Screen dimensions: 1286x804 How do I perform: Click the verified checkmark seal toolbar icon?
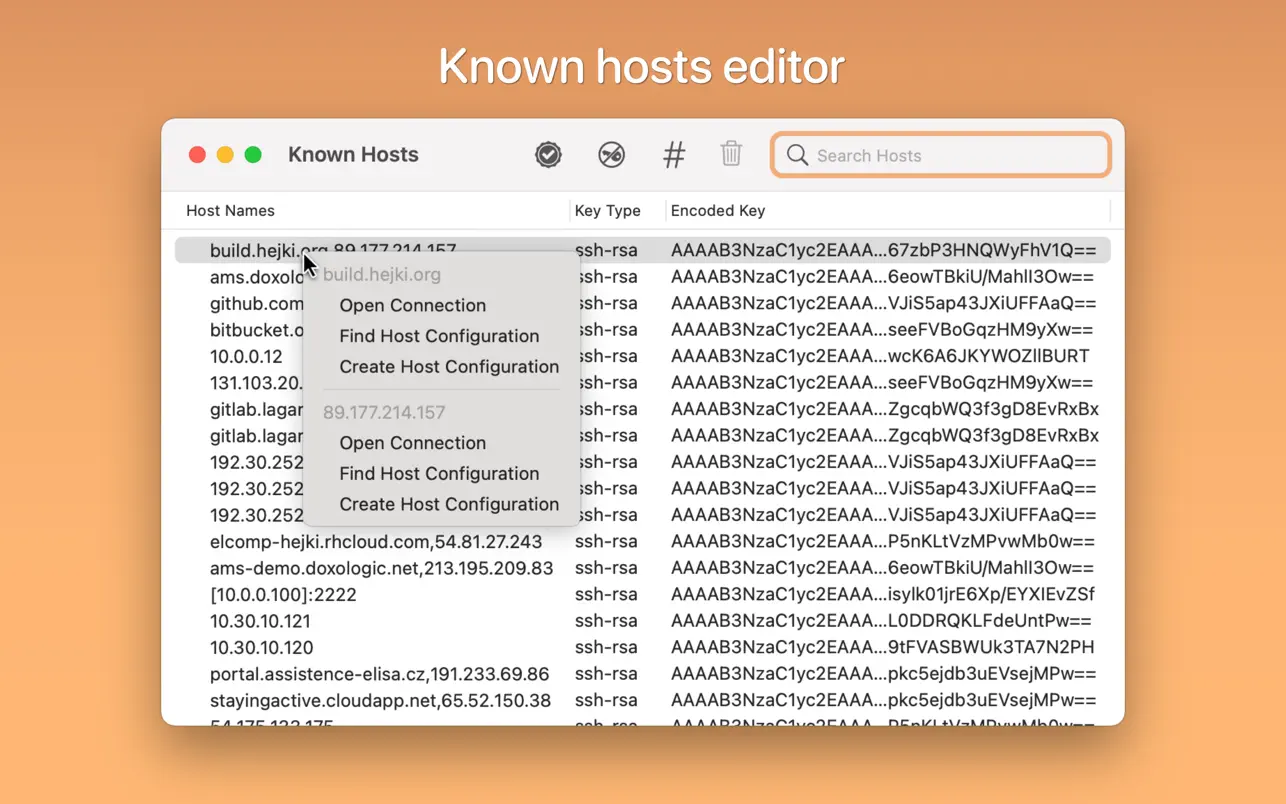coord(548,155)
